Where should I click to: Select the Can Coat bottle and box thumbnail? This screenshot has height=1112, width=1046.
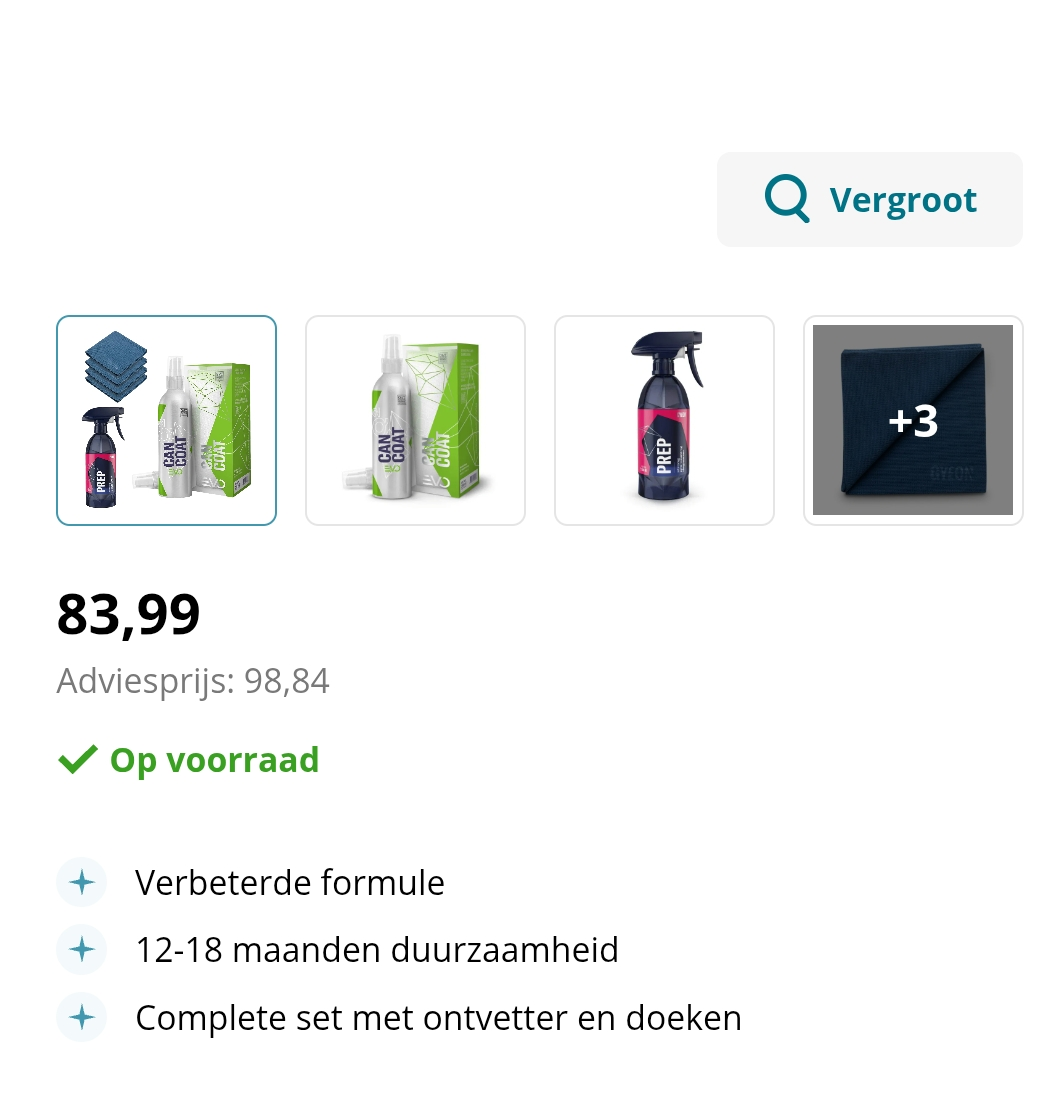[x=416, y=421]
